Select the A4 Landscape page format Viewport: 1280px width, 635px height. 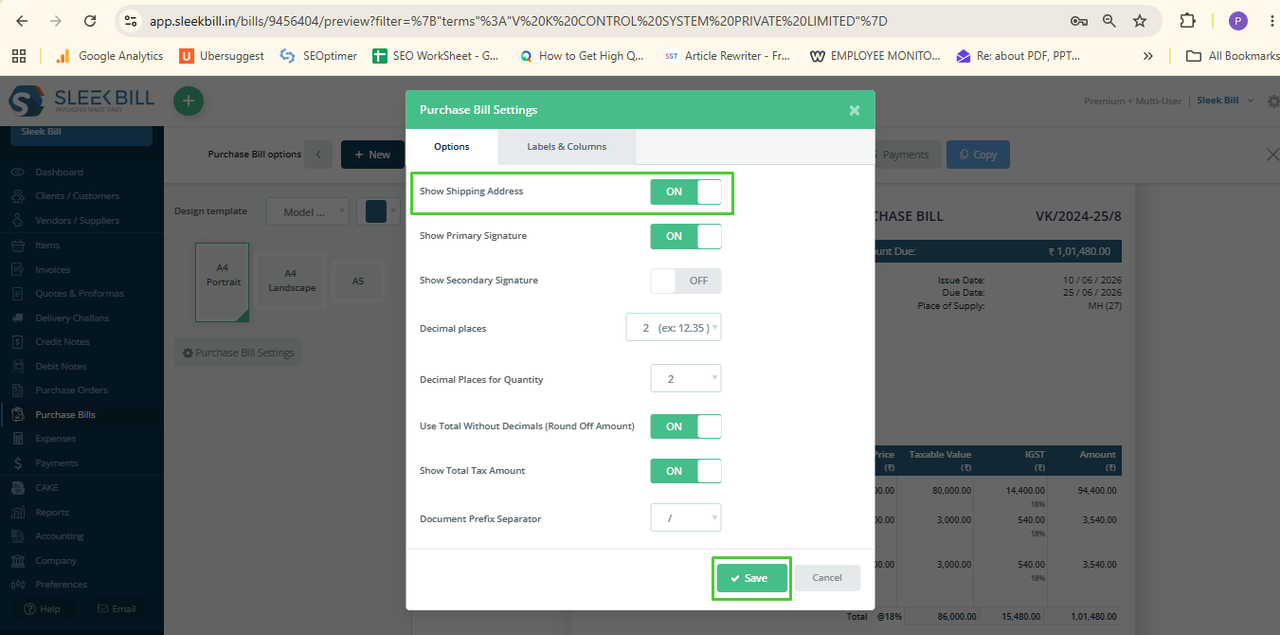pyautogui.click(x=291, y=280)
